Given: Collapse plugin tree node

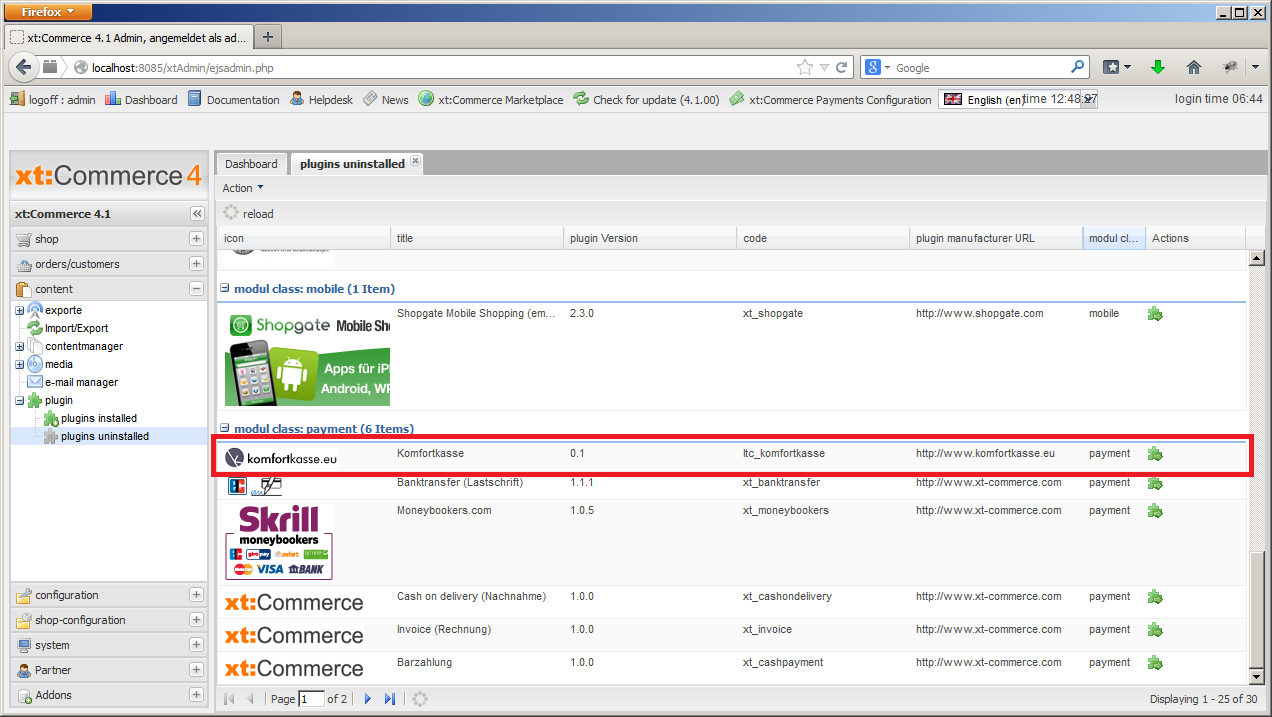Looking at the screenshot, I should (x=20, y=400).
